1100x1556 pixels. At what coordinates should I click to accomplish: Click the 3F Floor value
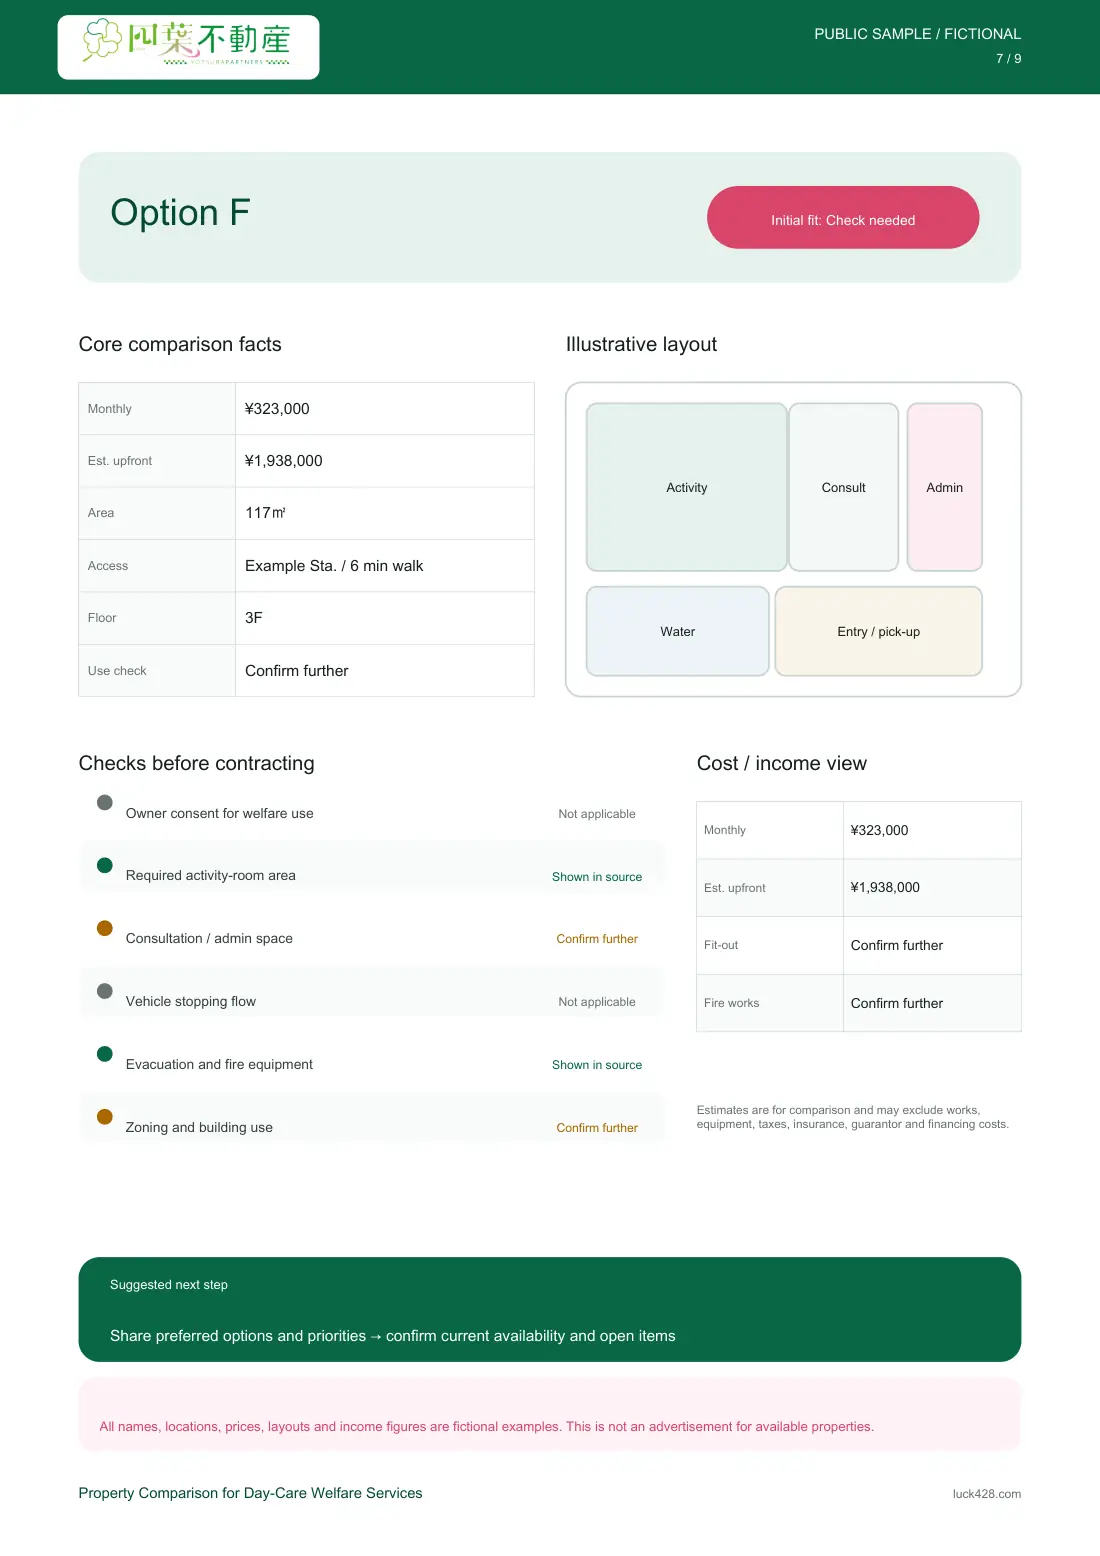pos(254,618)
